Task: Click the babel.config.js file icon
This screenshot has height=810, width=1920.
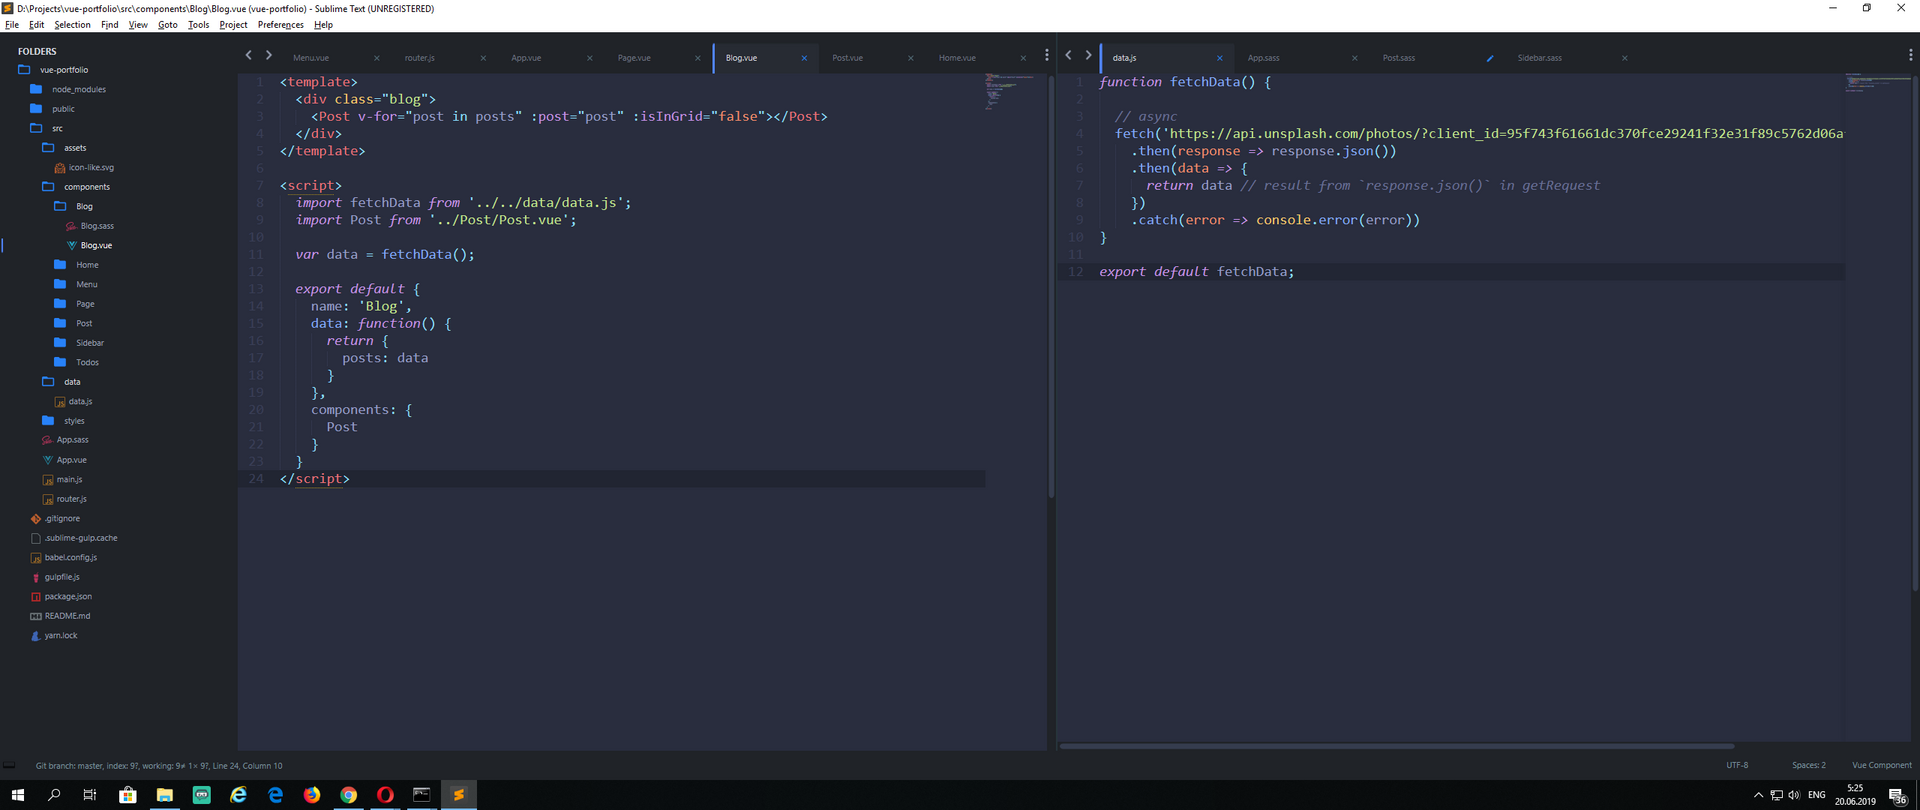Action: click(36, 558)
